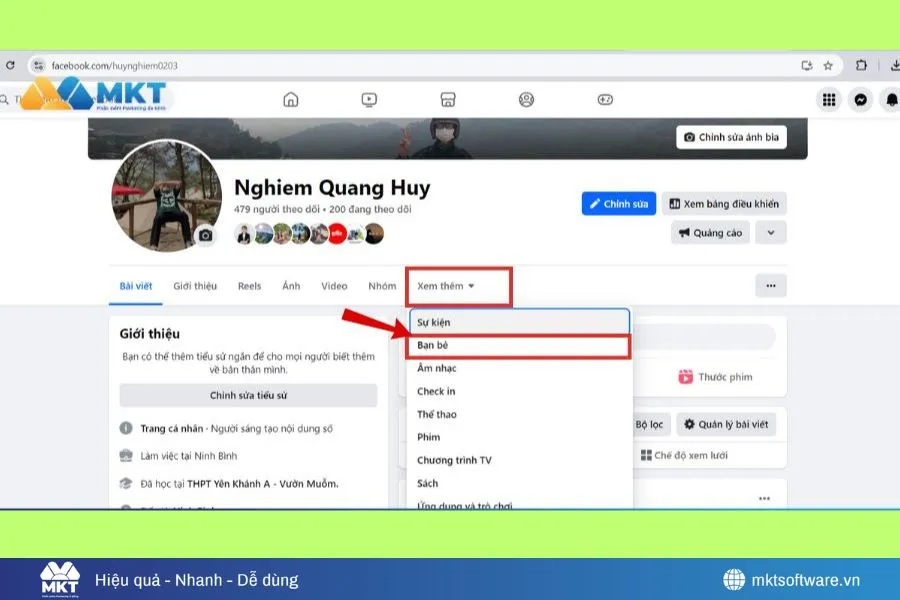The width and height of the screenshot is (900, 600).
Task: Open the three-dot options menu near profile tabs
Action: tap(770, 285)
